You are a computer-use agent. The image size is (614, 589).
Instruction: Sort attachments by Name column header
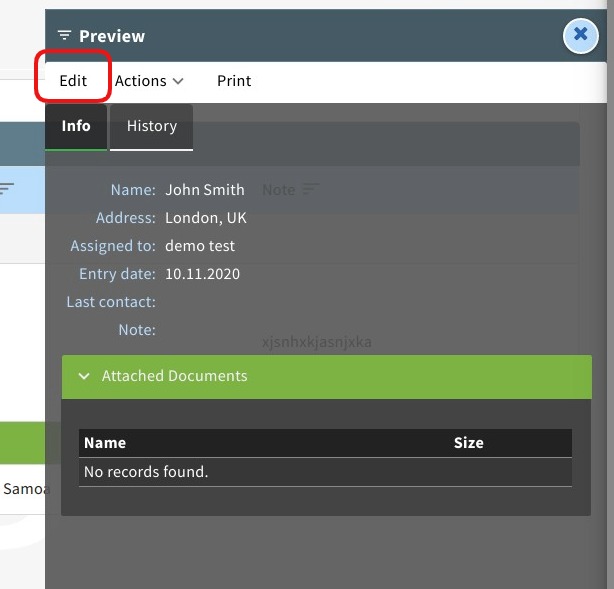click(105, 443)
